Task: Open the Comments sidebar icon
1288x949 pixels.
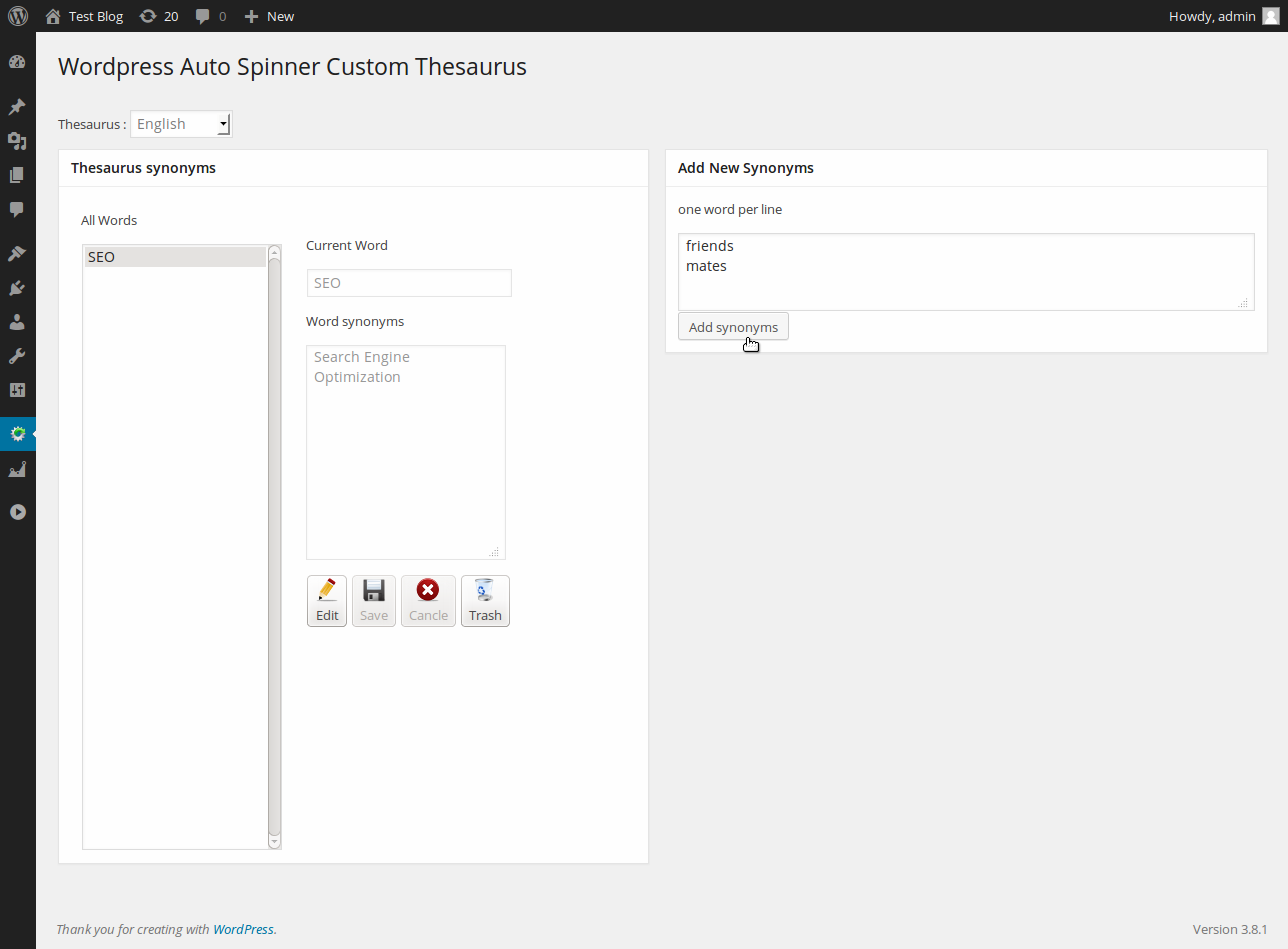Action: click(17, 209)
